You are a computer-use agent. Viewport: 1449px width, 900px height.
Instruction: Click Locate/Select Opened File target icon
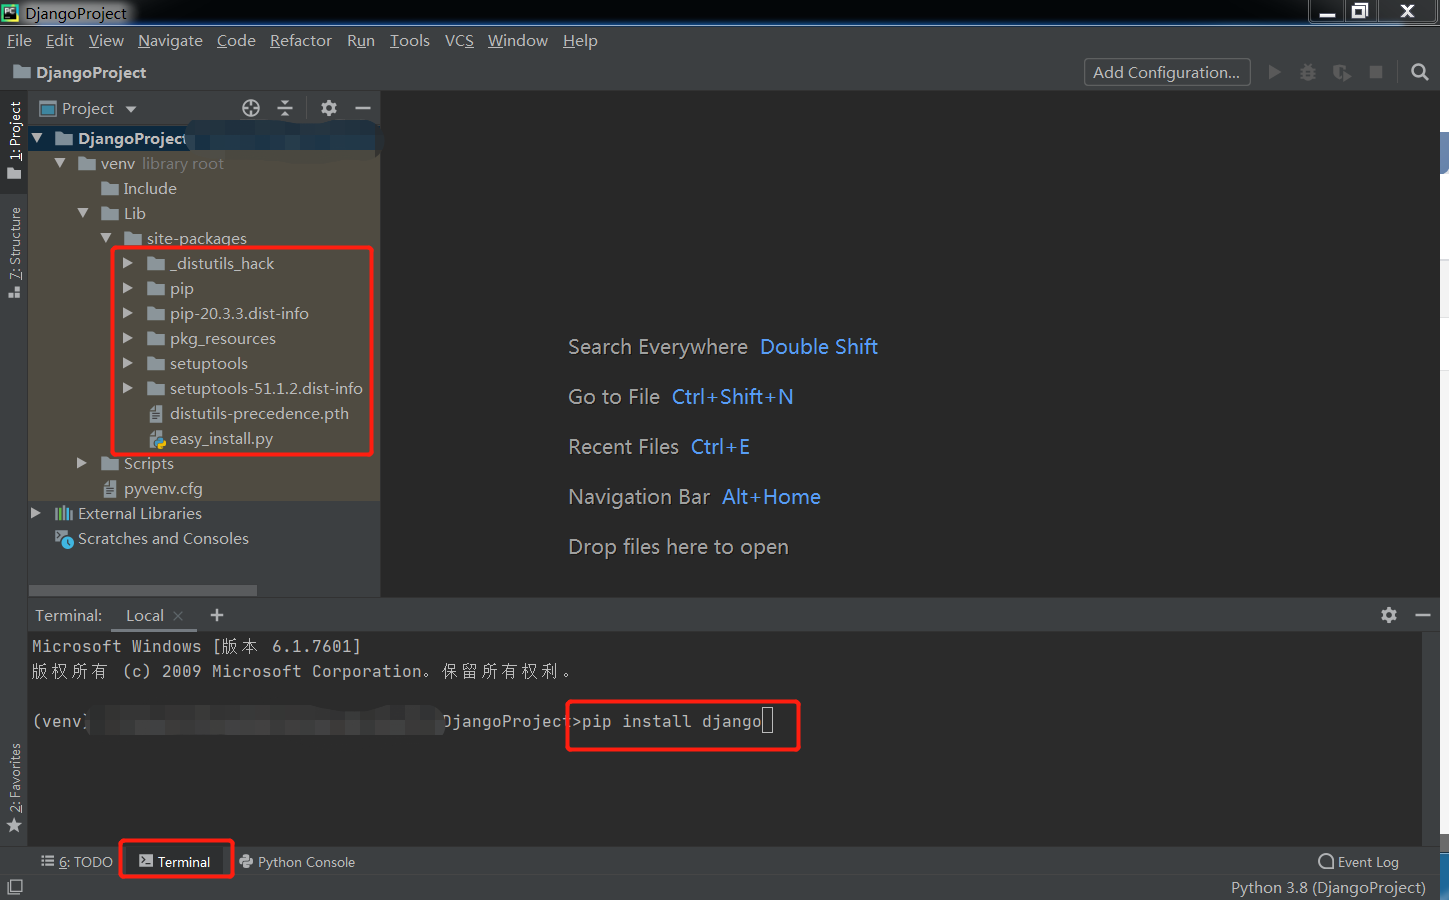(251, 108)
